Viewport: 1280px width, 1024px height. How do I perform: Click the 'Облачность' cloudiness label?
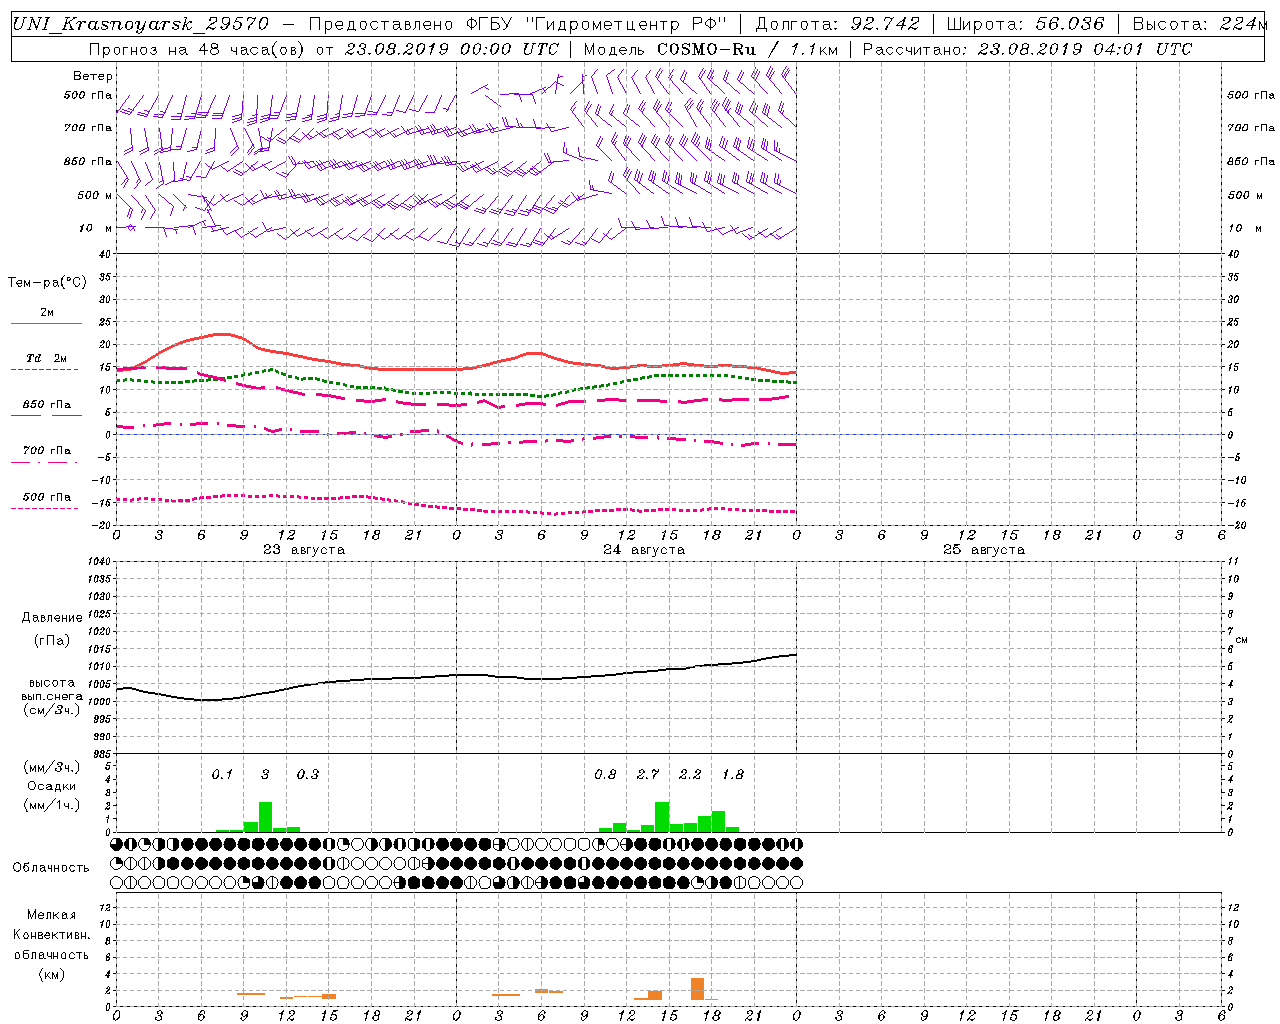coord(51,868)
